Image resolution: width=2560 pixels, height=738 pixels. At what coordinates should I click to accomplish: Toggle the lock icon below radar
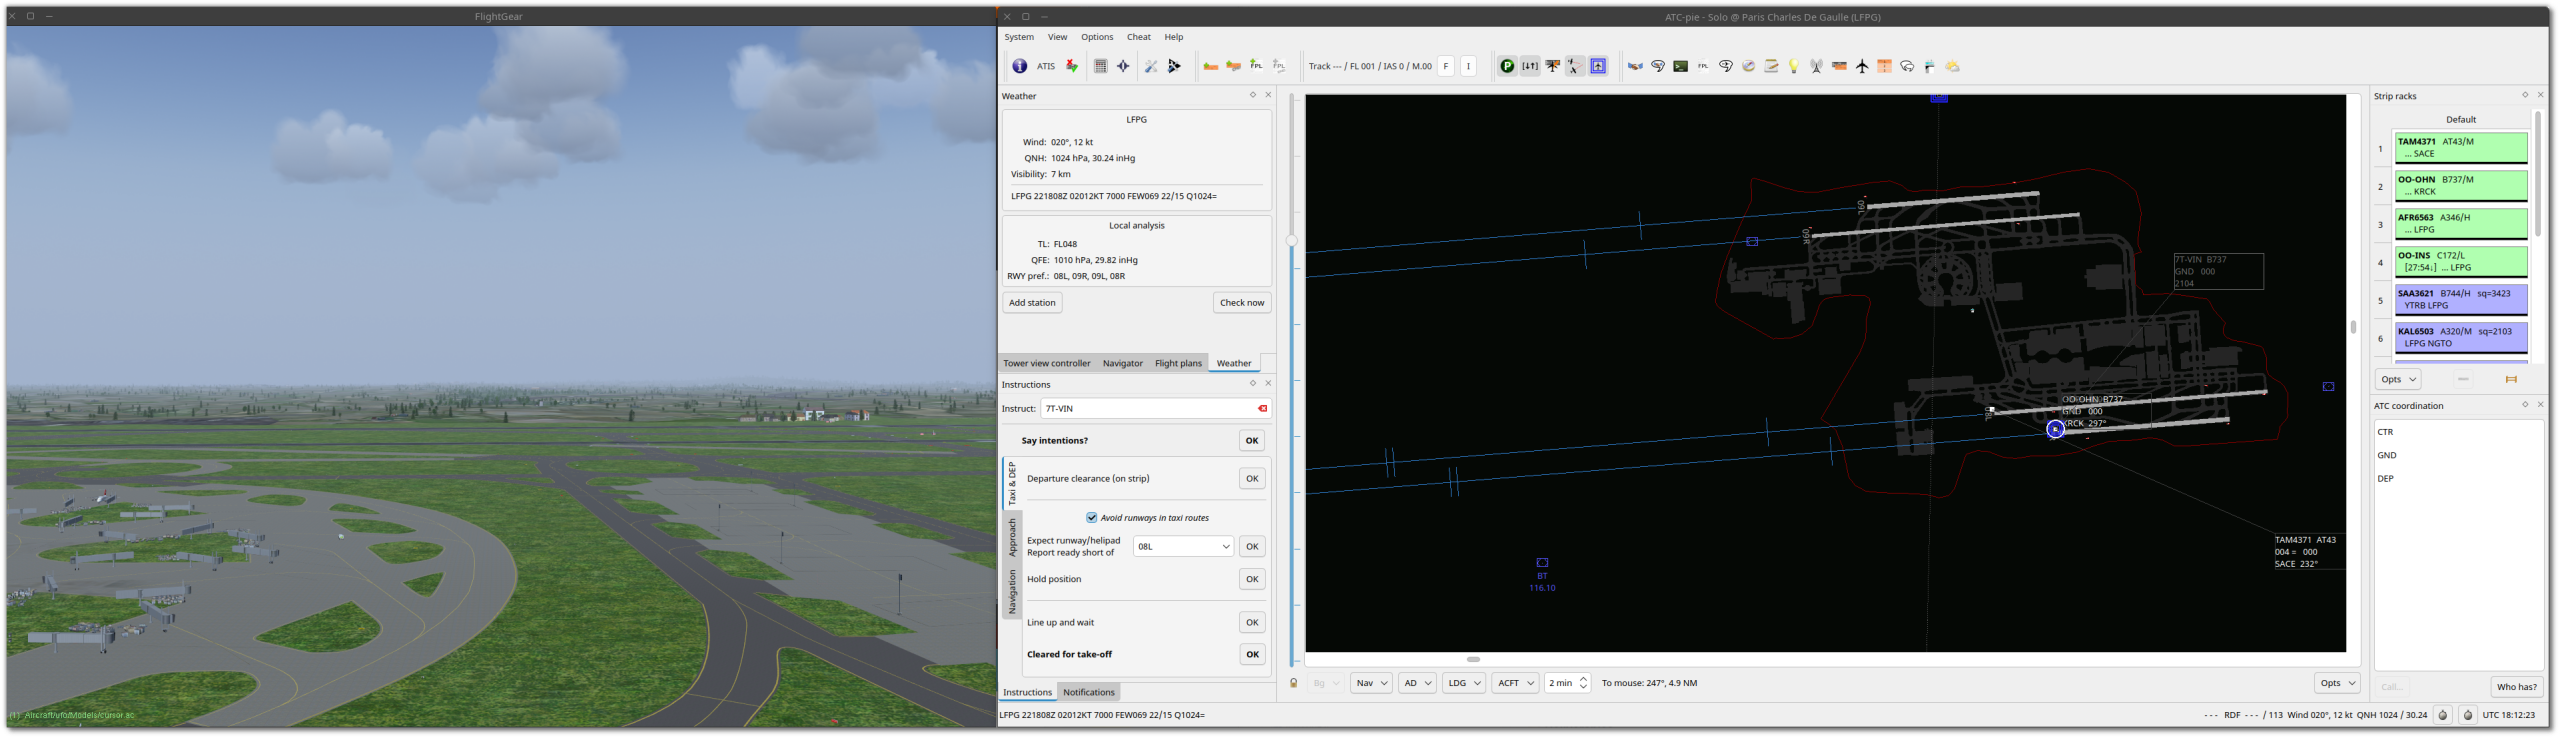1293,683
